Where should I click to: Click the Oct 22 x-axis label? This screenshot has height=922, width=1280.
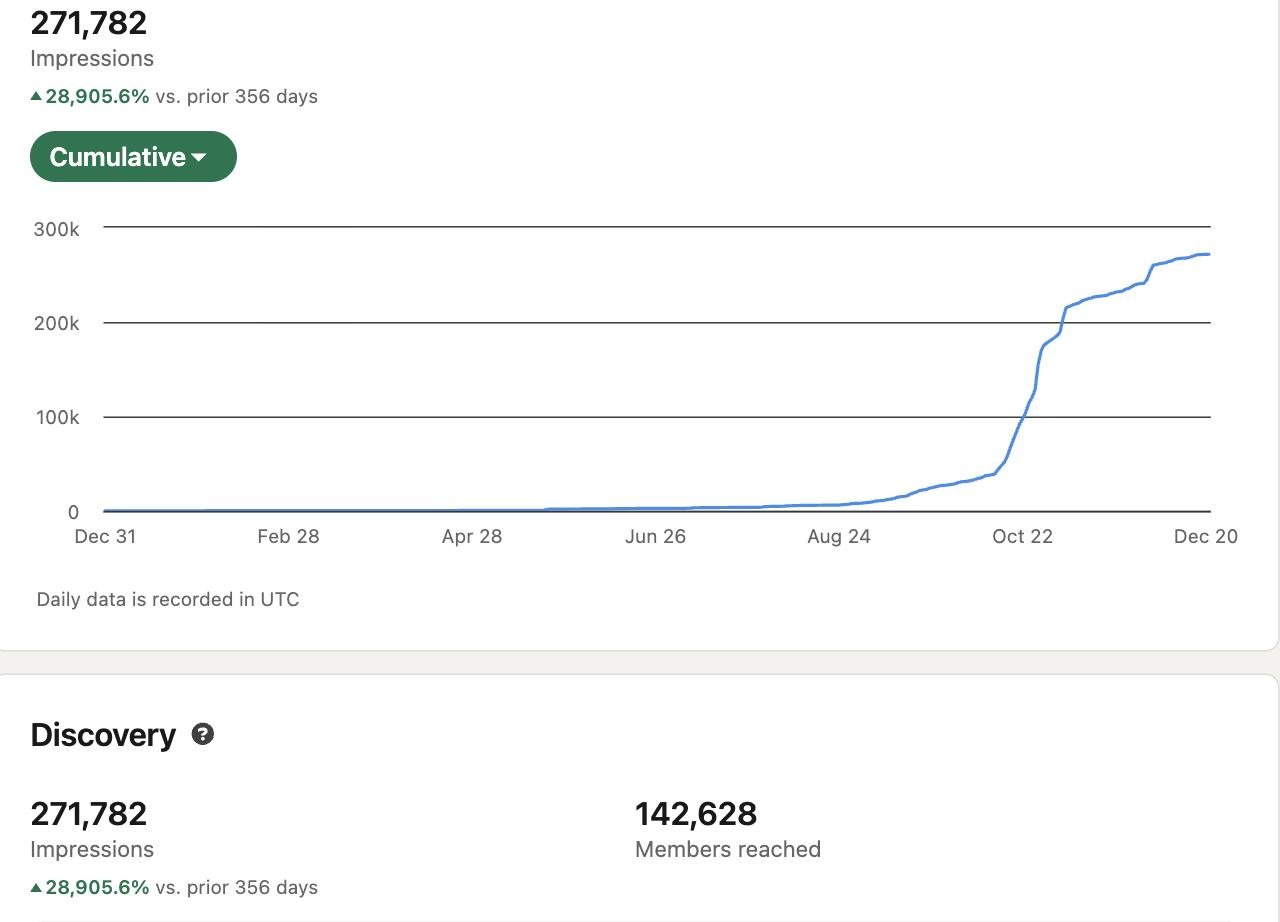coord(1022,536)
